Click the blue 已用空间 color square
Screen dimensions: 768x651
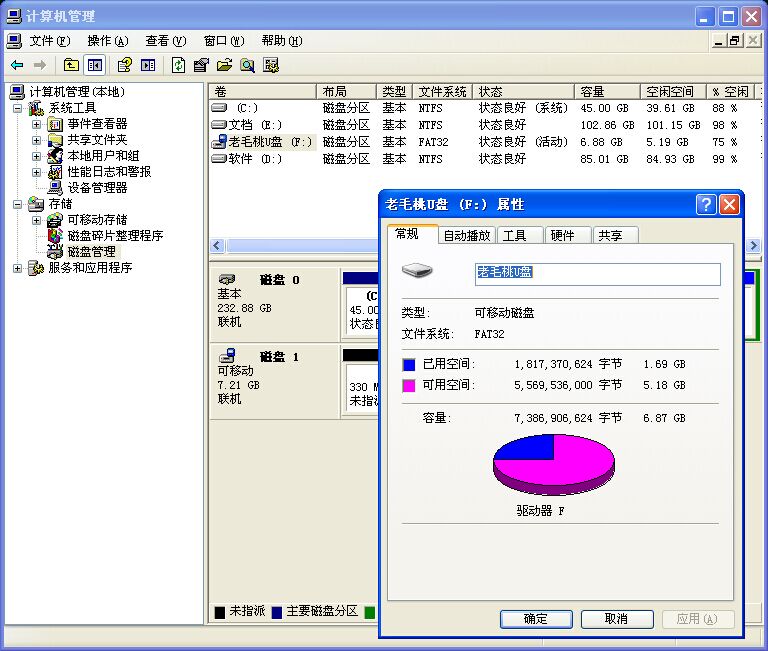pos(408,365)
